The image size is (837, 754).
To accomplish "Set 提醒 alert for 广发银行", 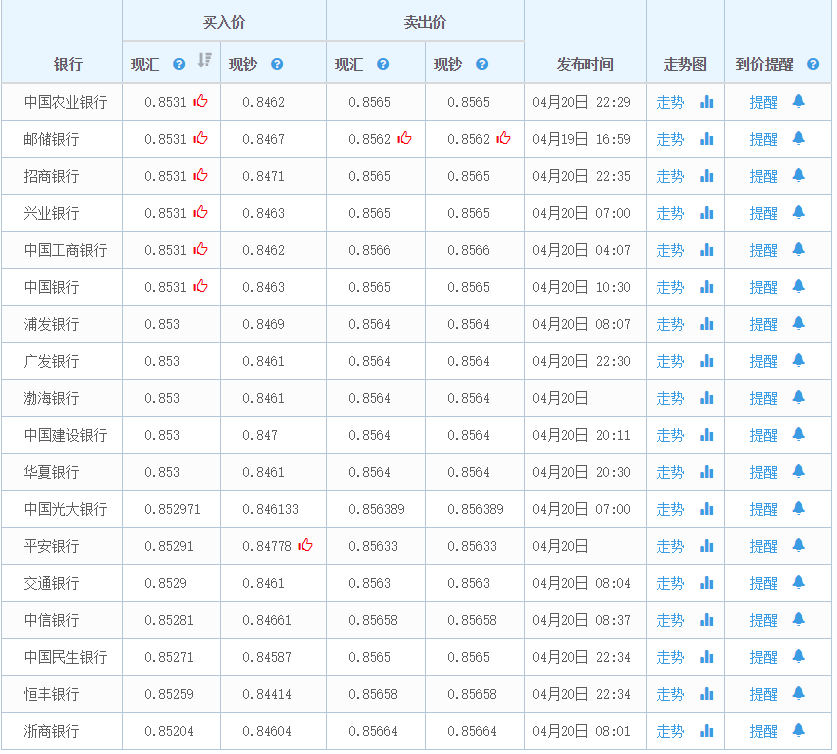I will (763, 361).
